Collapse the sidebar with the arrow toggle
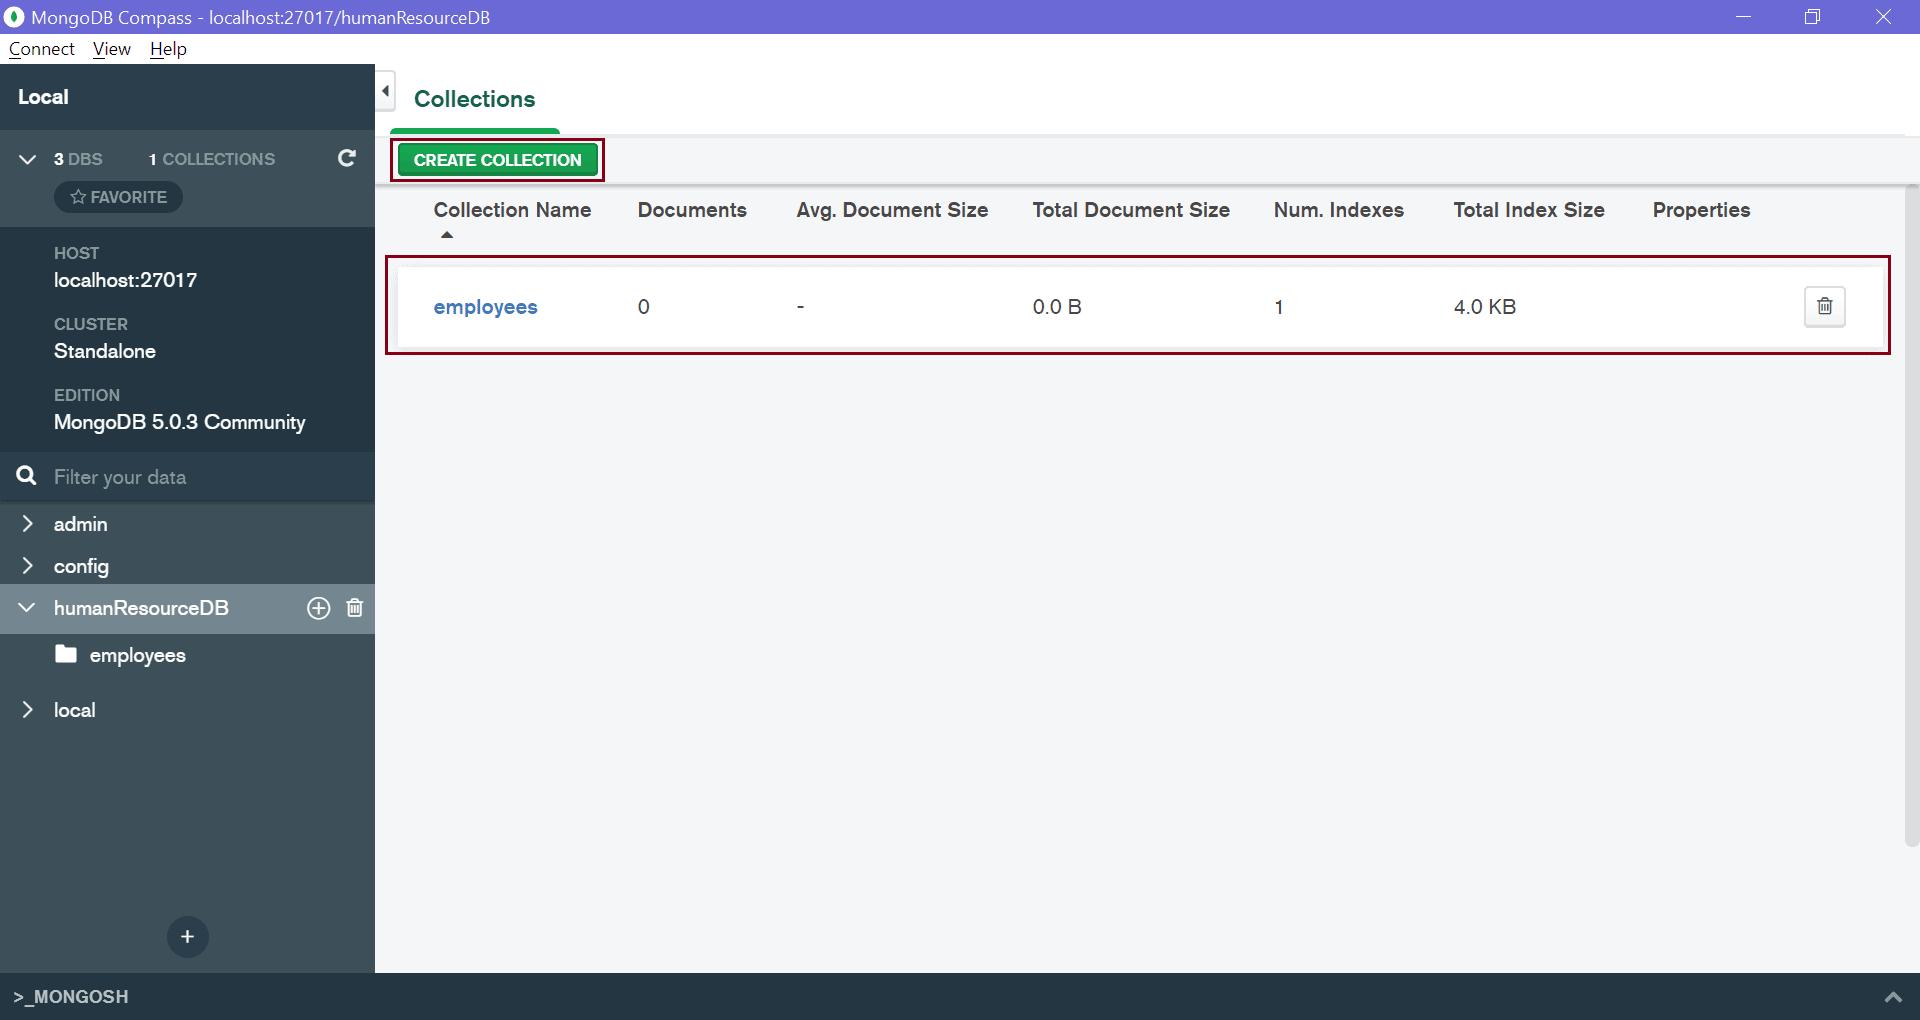This screenshot has width=1920, height=1020. point(385,91)
